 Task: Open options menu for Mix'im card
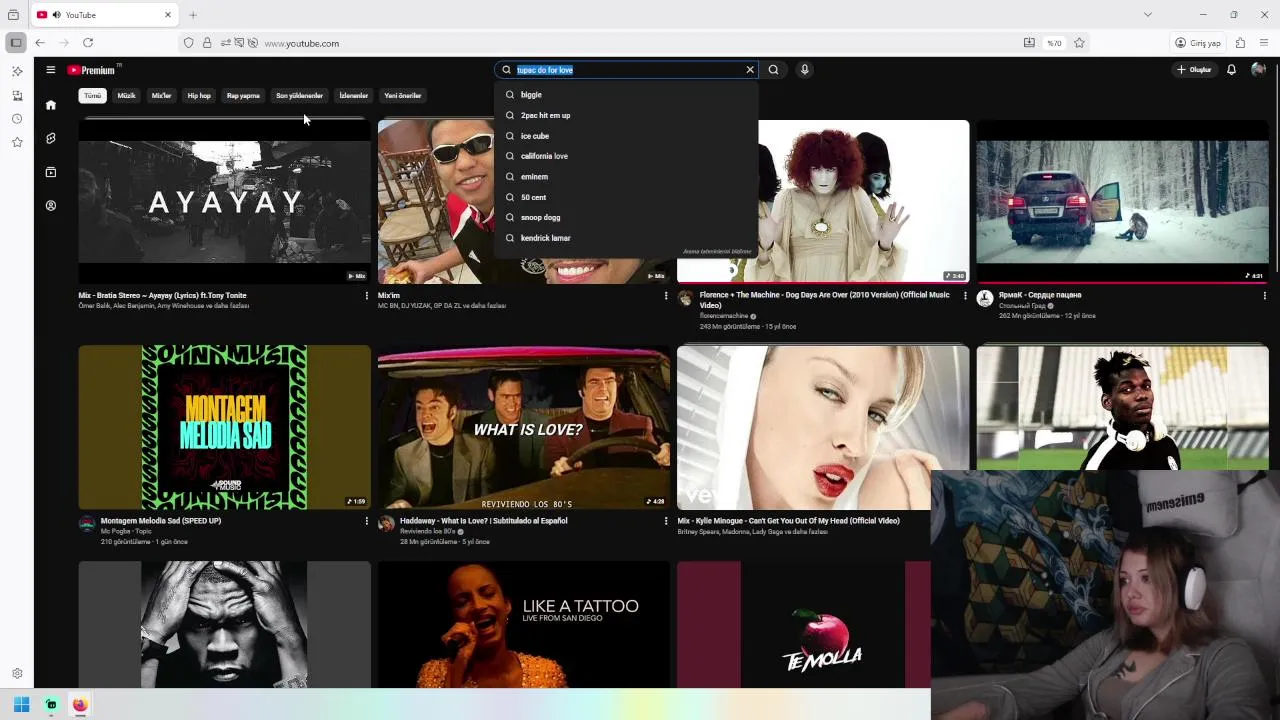click(x=665, y=296)
